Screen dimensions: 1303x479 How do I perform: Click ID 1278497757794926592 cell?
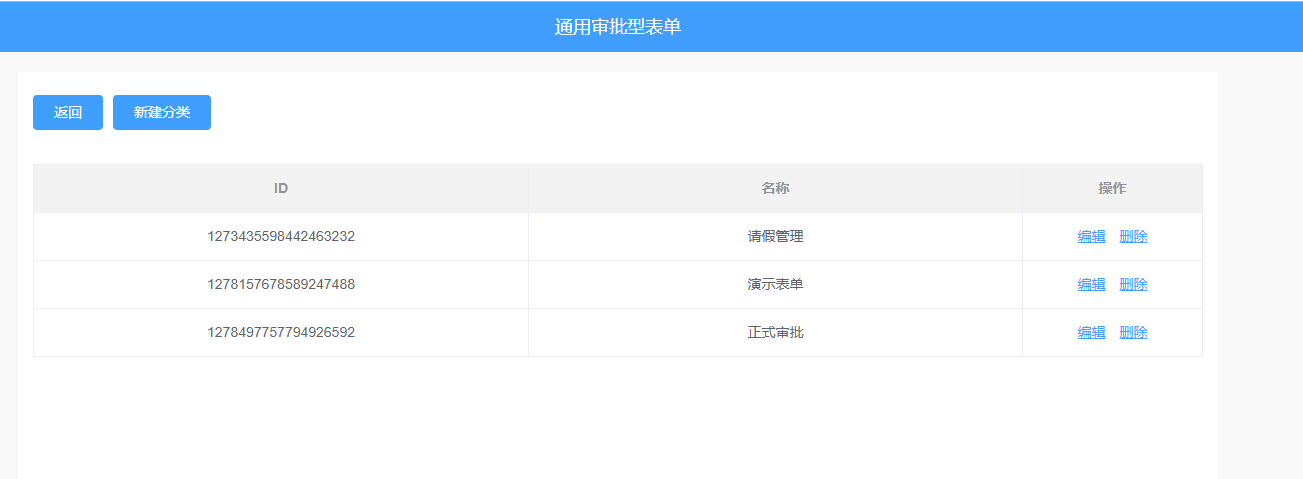pyautogui.click(x=281, y=333)
